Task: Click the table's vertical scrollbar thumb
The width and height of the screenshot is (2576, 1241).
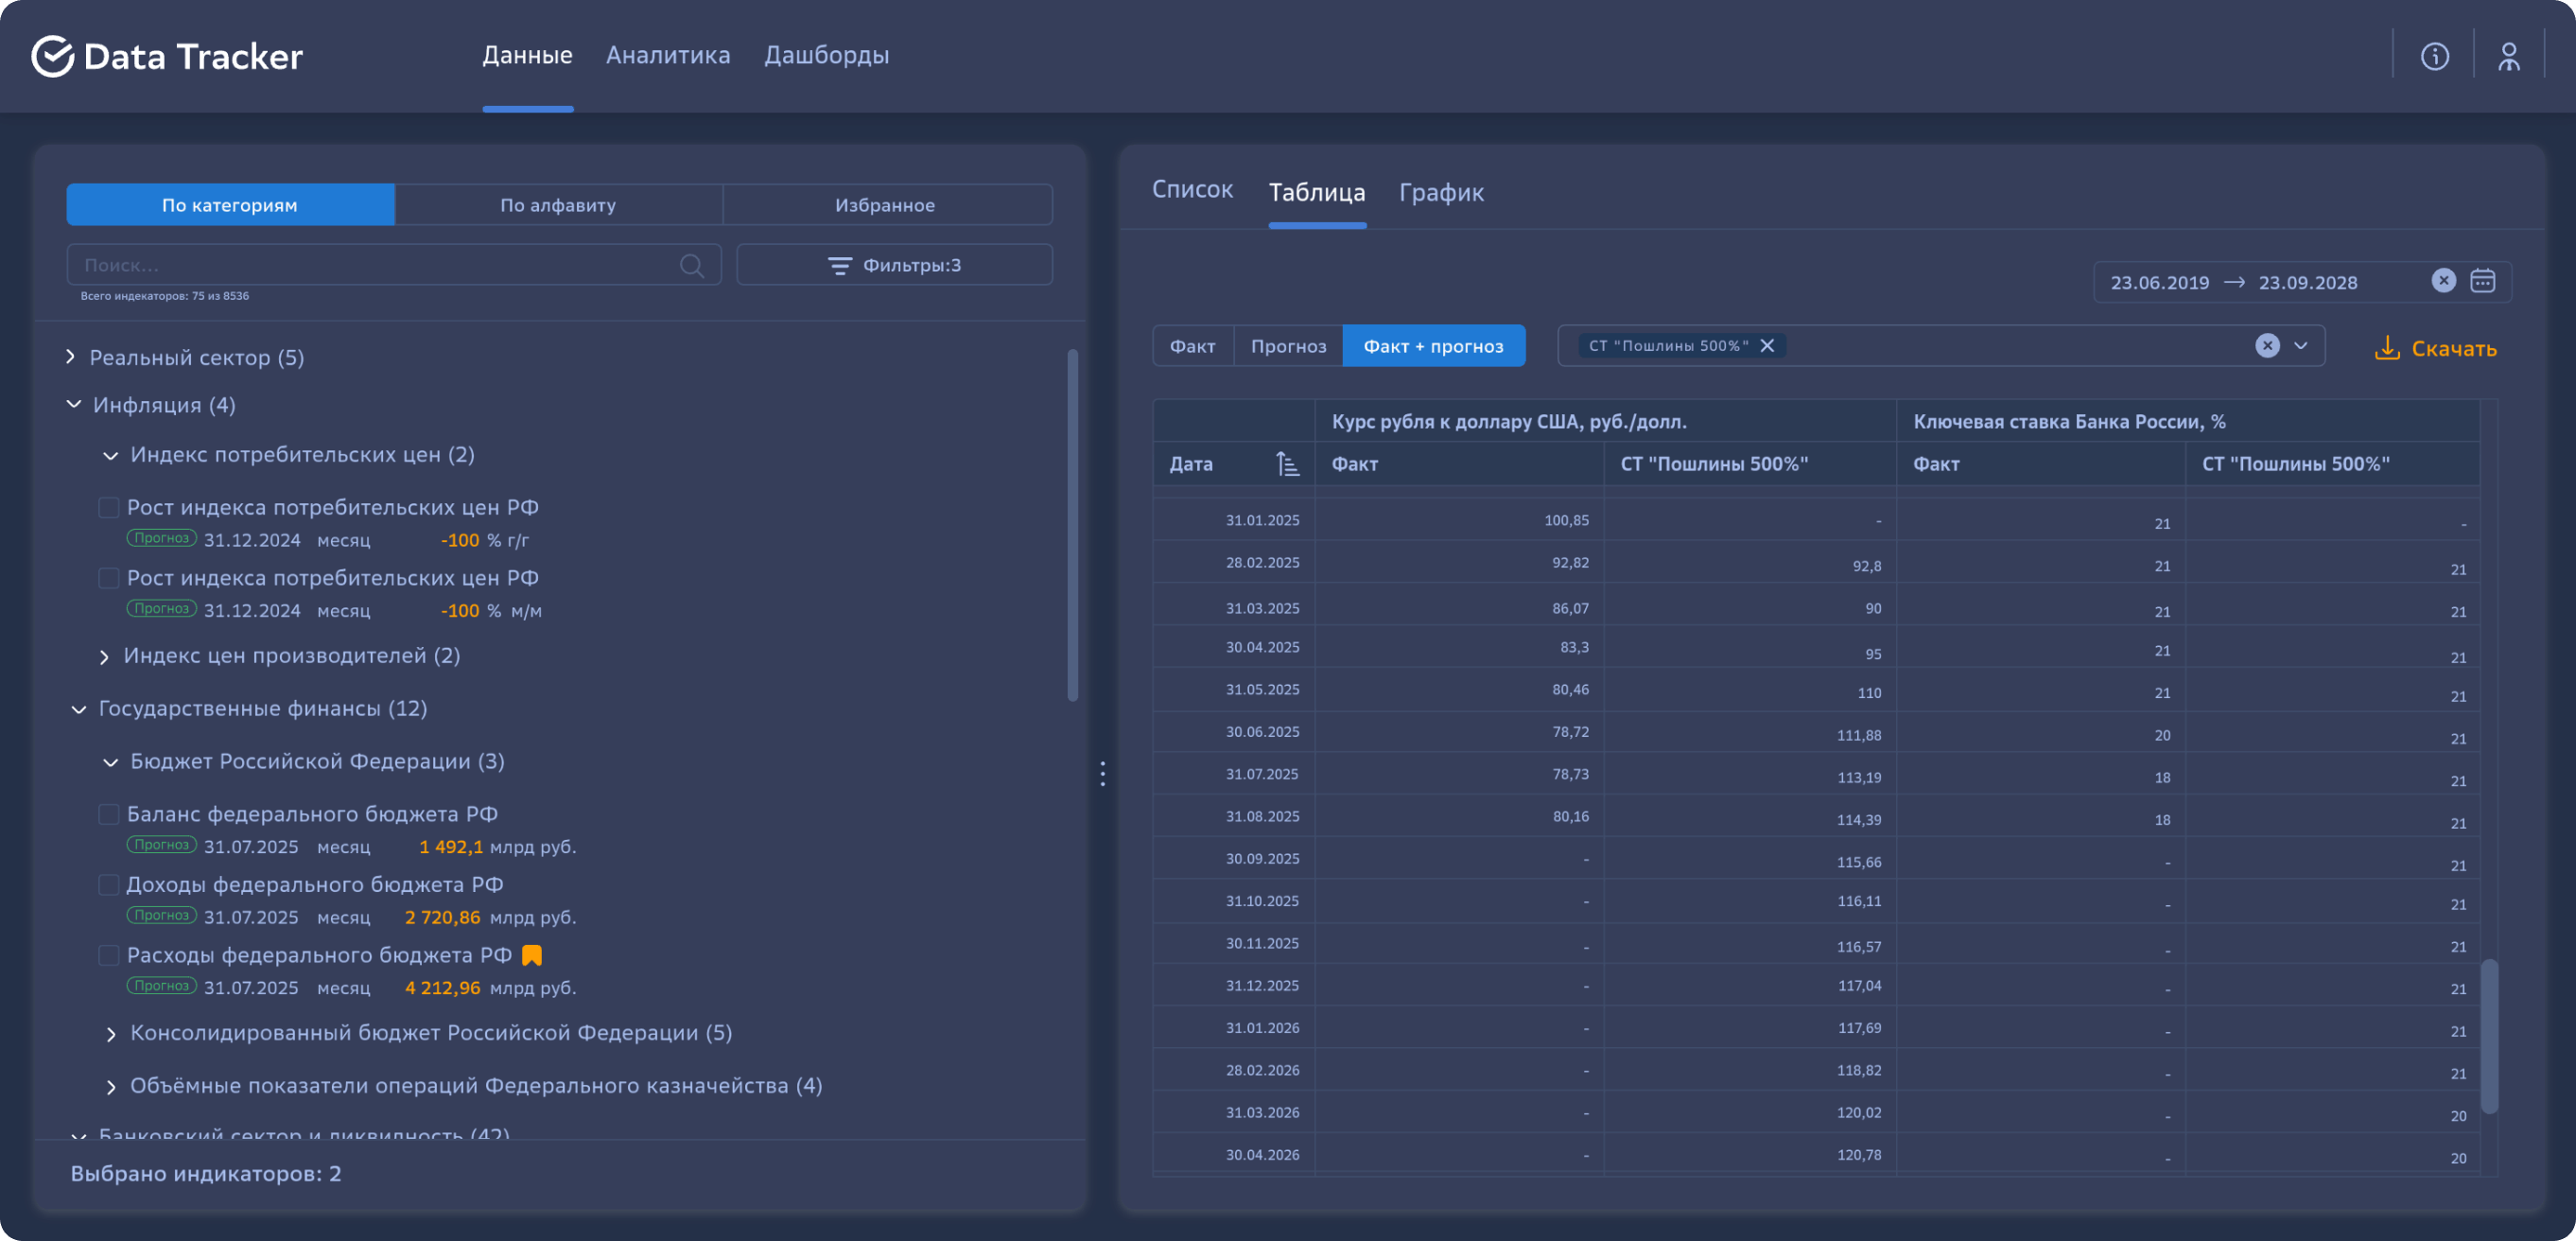Action: [x=2489, y=1035]
